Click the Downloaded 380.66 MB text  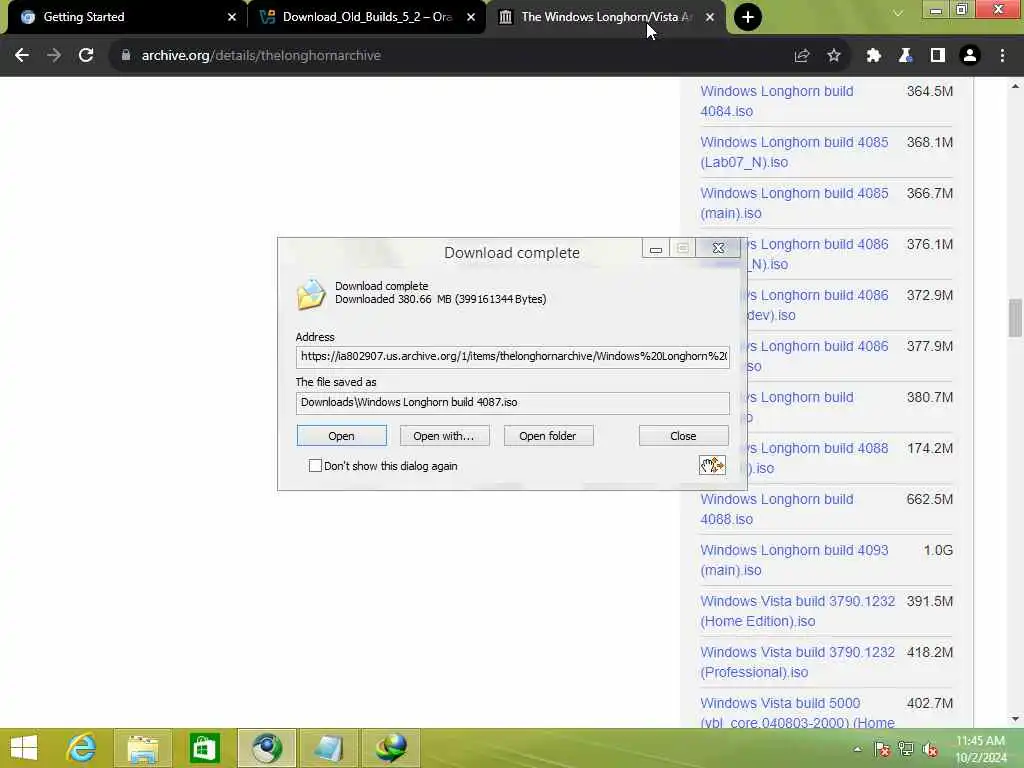[x=441, y=299]
